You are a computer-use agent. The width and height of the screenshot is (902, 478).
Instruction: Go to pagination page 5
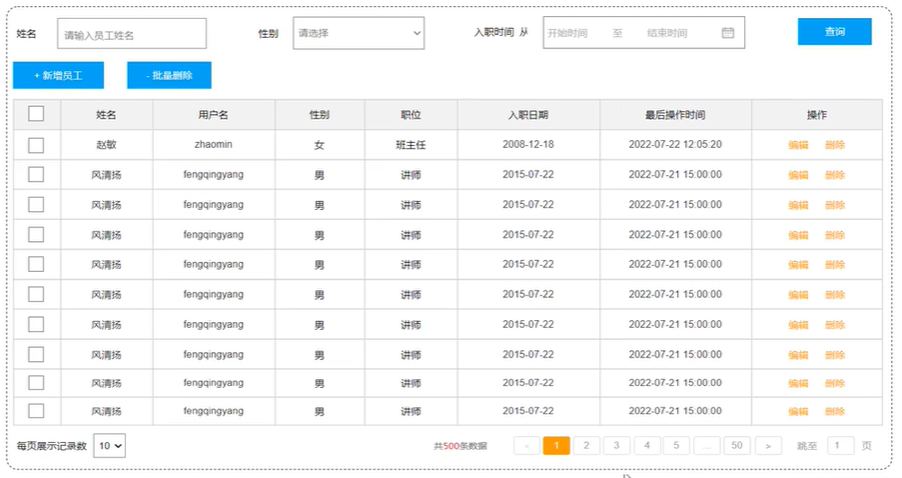(676, 445)
